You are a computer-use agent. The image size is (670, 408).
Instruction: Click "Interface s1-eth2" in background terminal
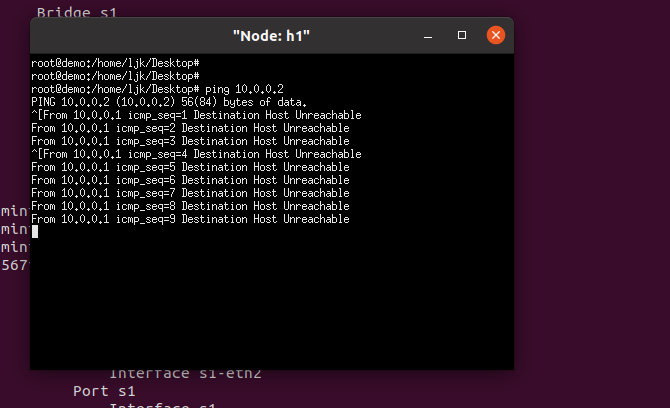[x=185, y=373]
